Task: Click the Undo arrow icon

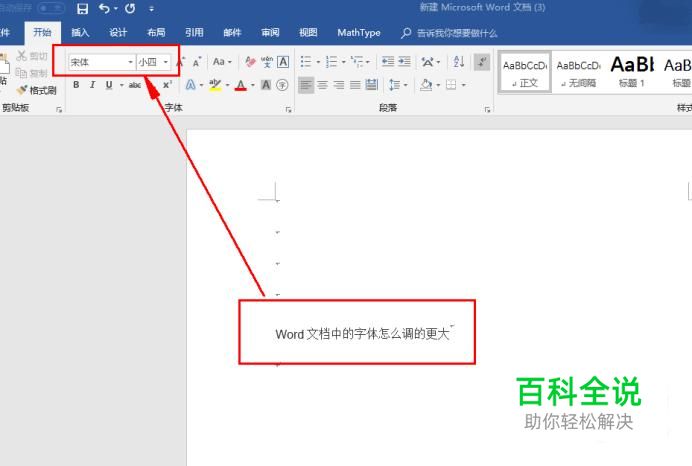Action: click(x=104, y=8)
